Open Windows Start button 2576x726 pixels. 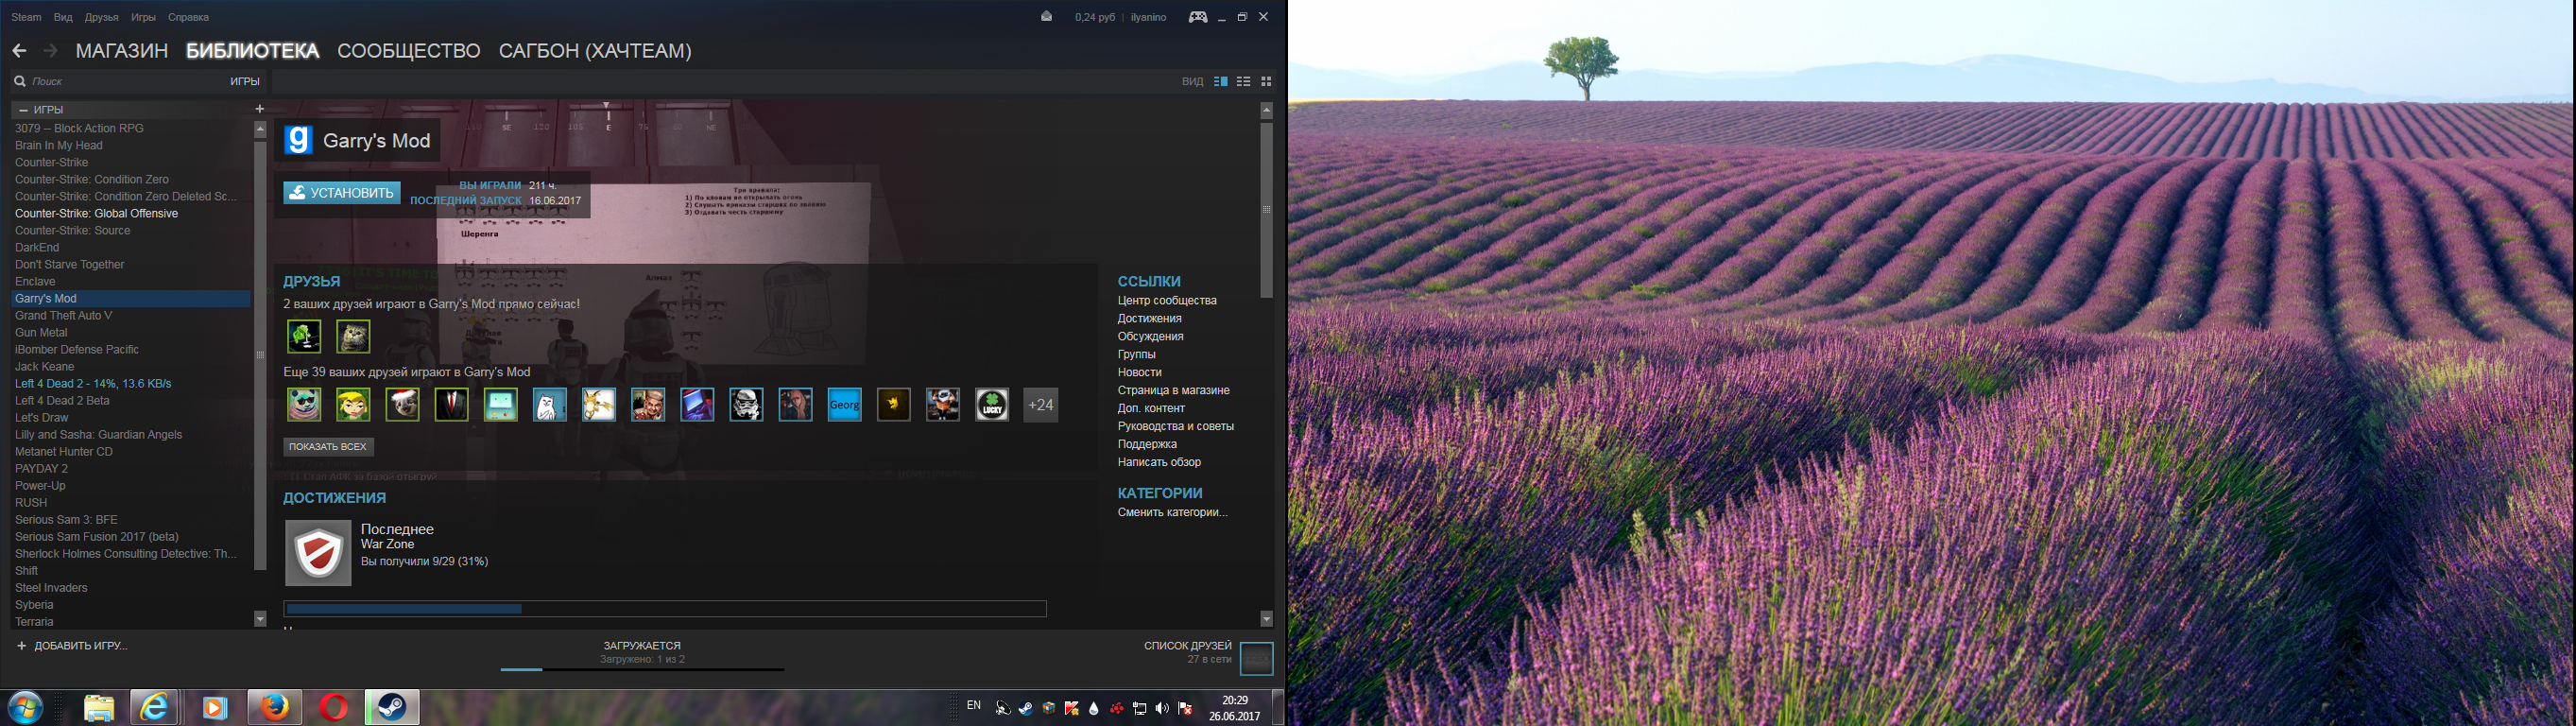pyautogui.click(x=25, y=708)
